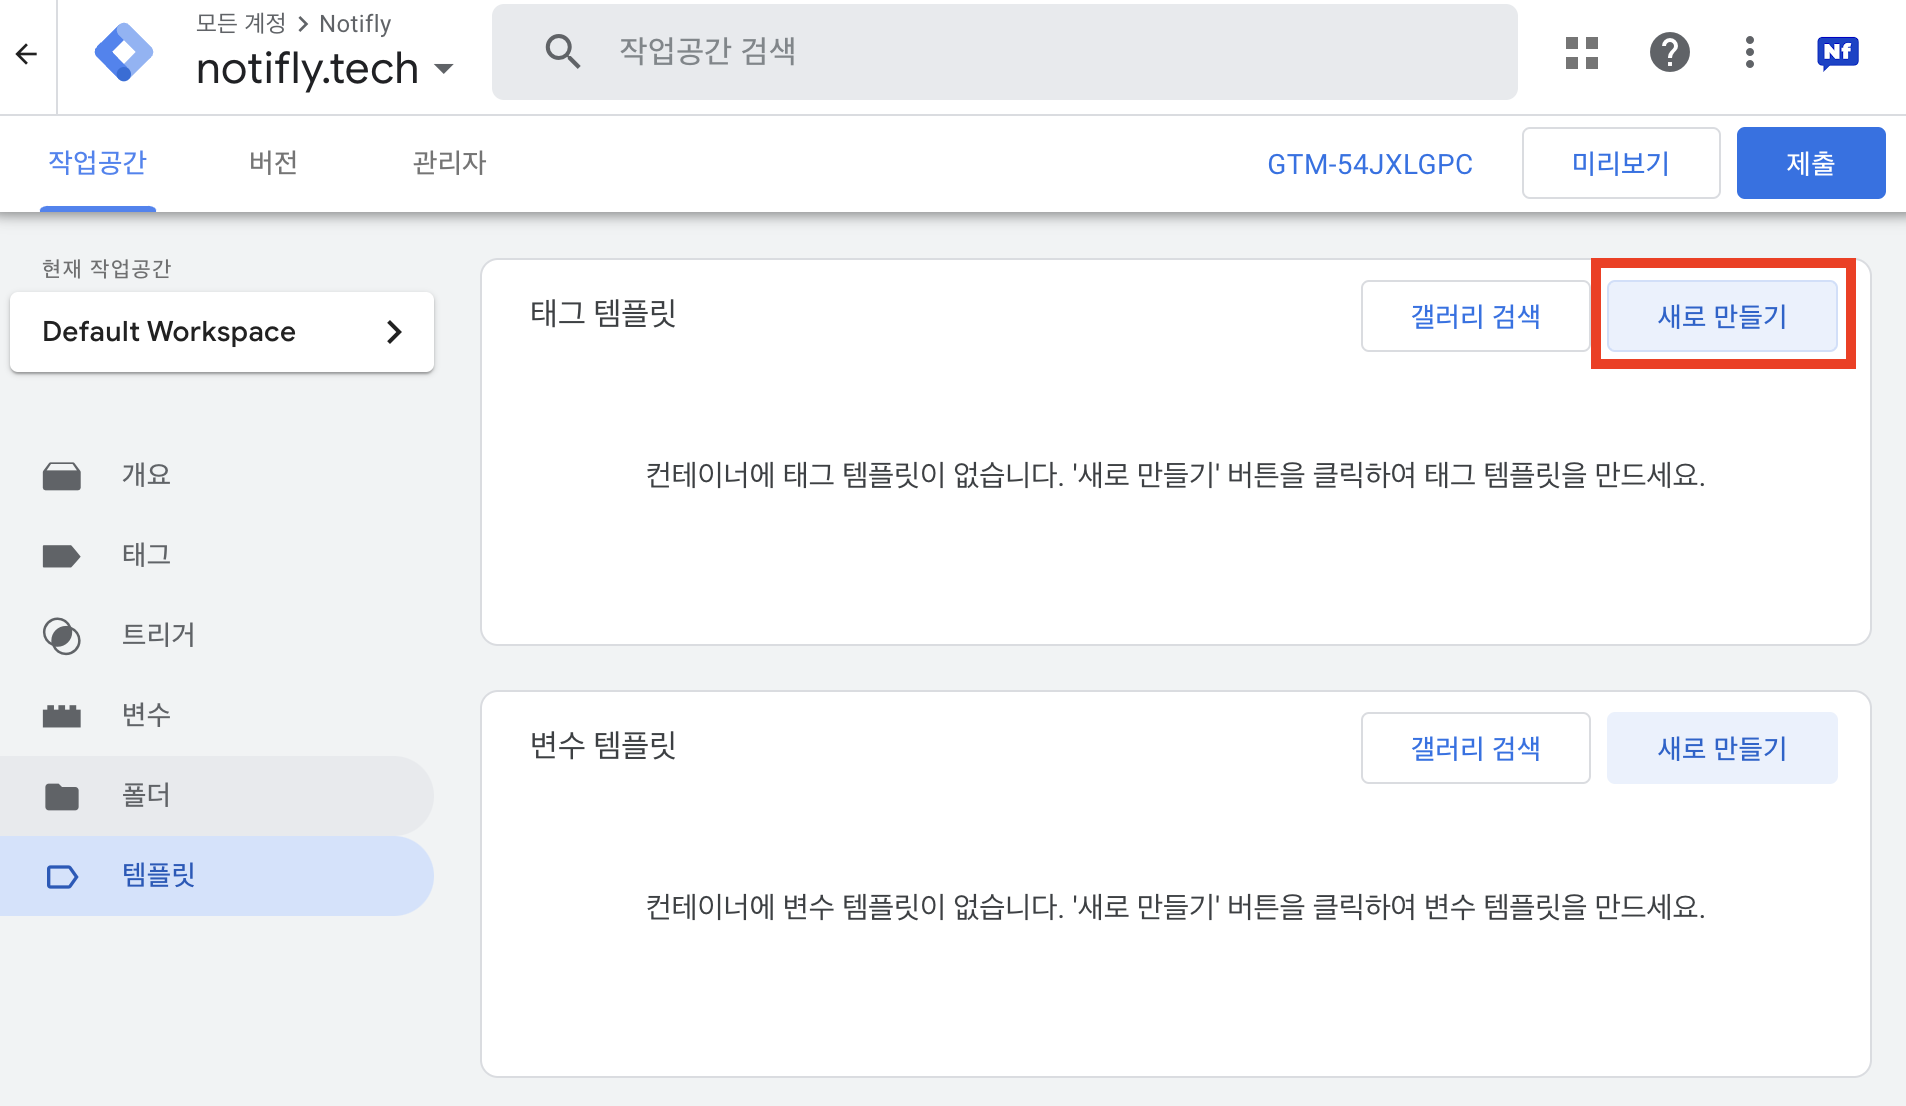Expand the notifly.tech container selector arrow
1906x1106 pixels.
point(444,68)
